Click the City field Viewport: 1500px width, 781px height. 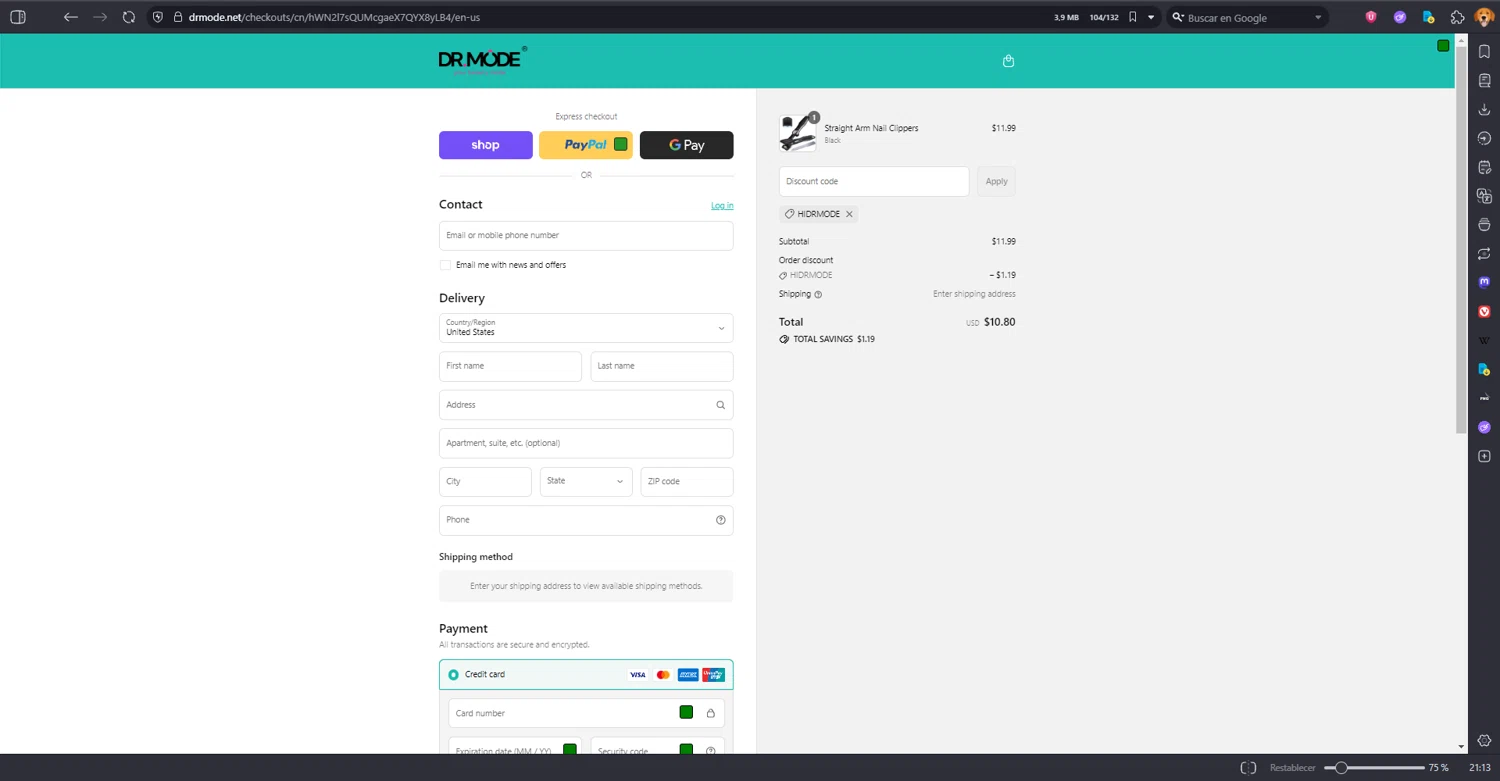(x=485, y=481)
